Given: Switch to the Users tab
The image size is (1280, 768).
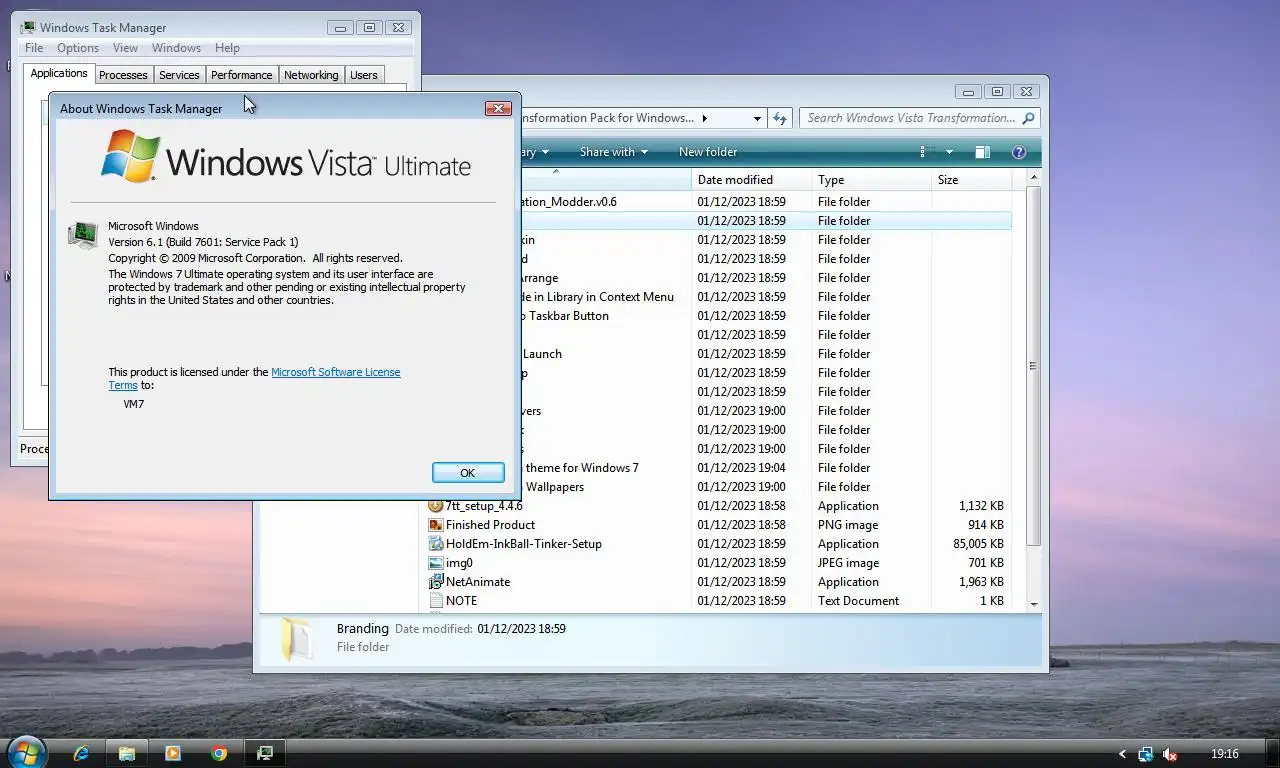Looking at the screenshot, I should coord(364,75).
